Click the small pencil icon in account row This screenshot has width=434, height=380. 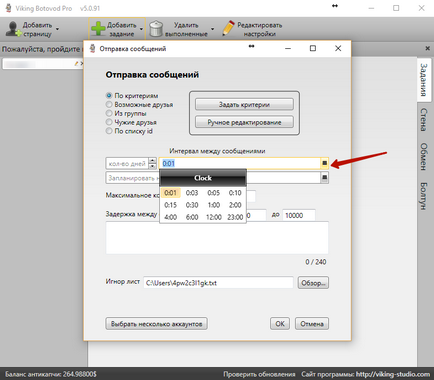(x=76, y=63)
